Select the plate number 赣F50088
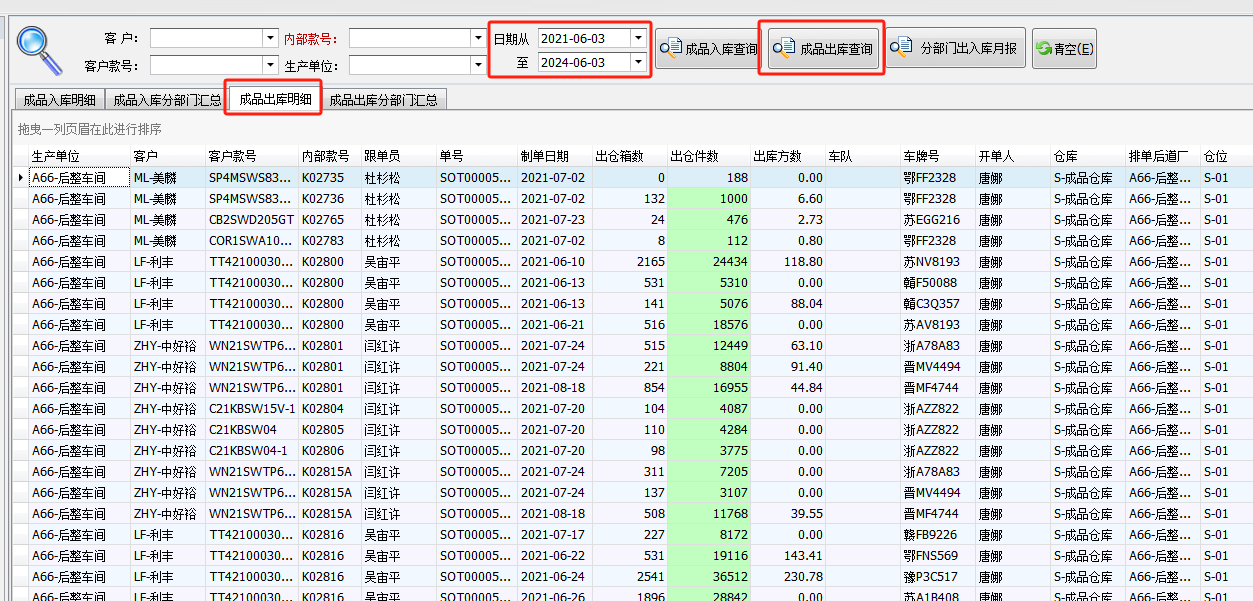Screen dimensions: 1253x601 938,282
